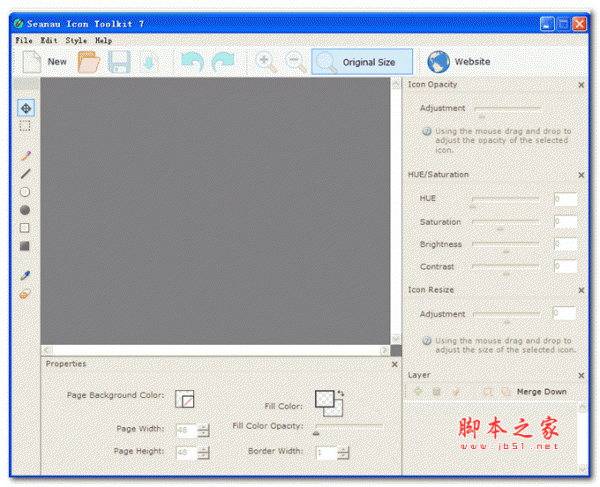The width and height of the screenshot is (600, 487).
Task: Click the Saturation value field
Action: coord(565,222)
